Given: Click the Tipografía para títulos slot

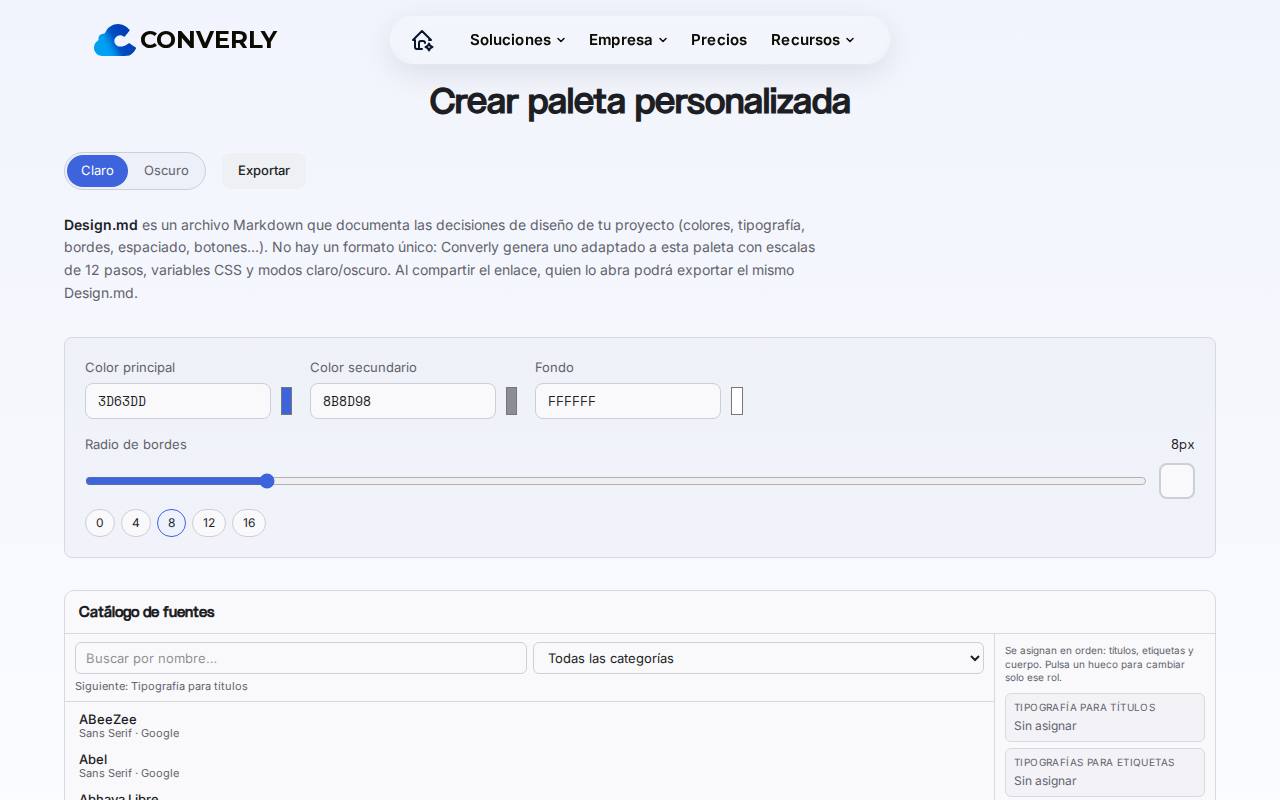Looking at the screenshot, I should pos(1105,717).
